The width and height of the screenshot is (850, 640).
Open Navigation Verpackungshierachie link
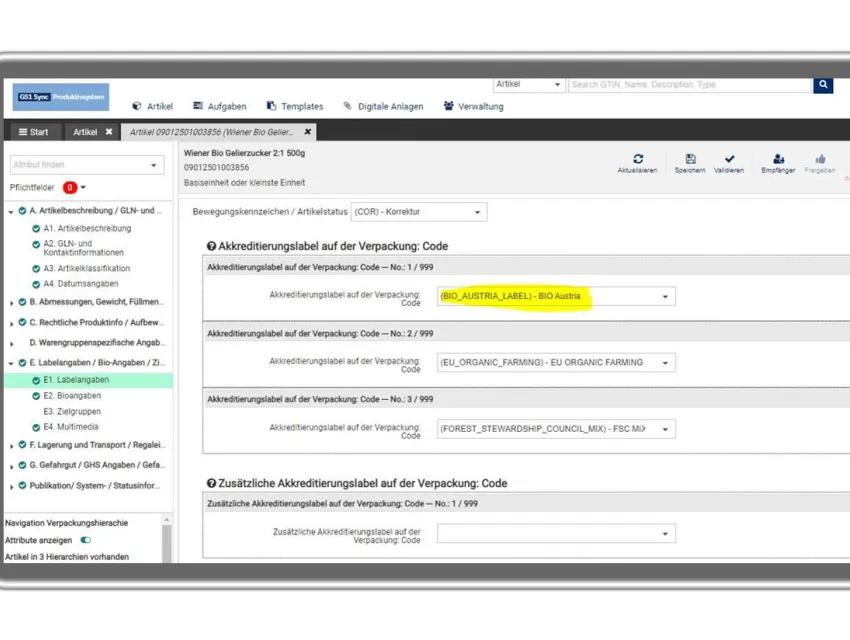click(x=65, y=522)
